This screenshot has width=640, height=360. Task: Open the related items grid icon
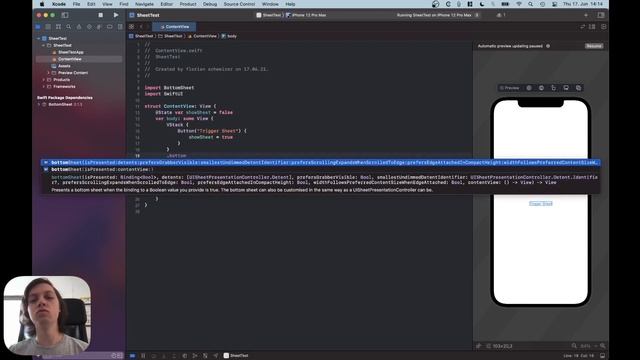(131, 27)
